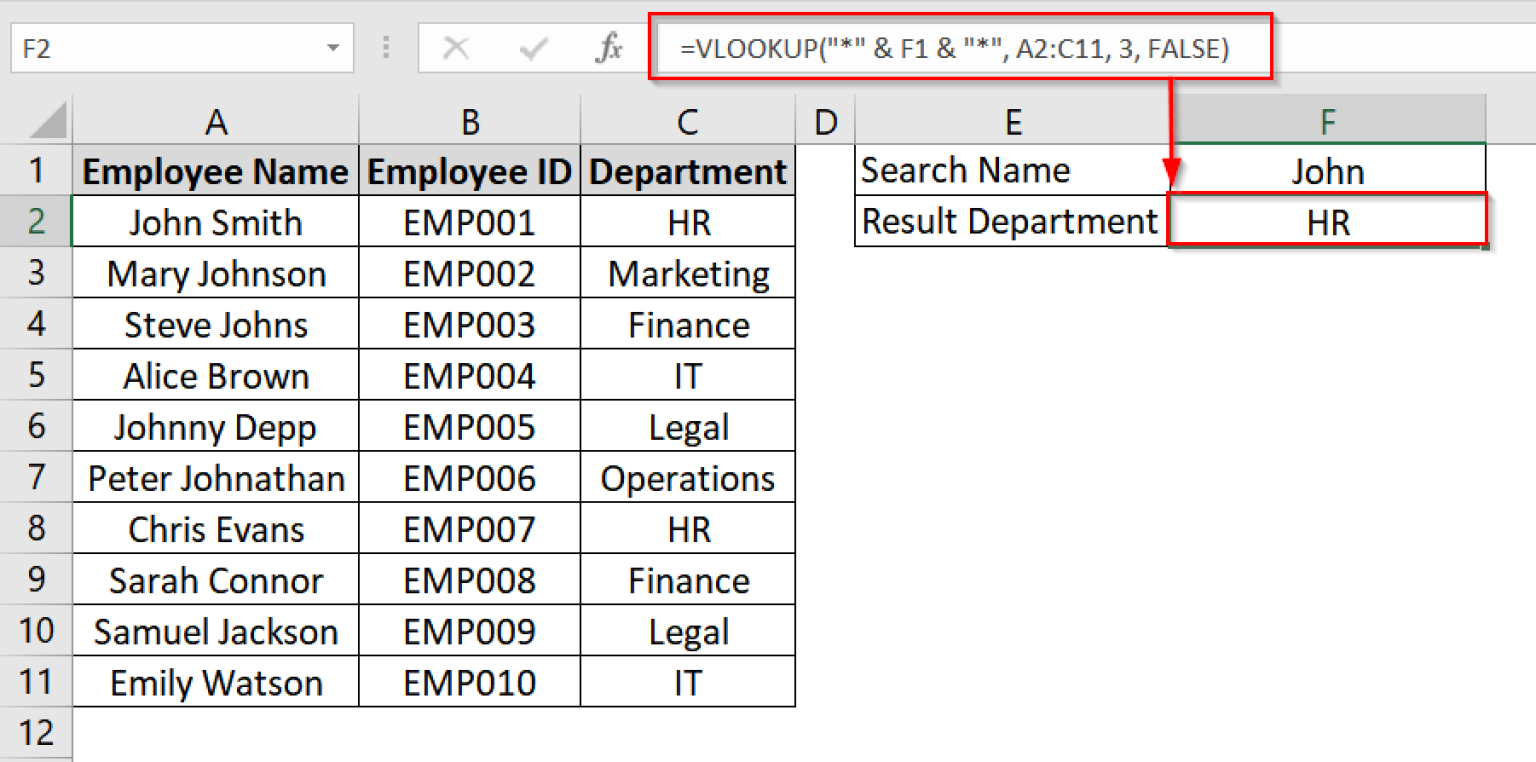Open the Insert Function (fx) dialog
Image resolution: width=1536 pixels, height=762 pixels.
606,47
